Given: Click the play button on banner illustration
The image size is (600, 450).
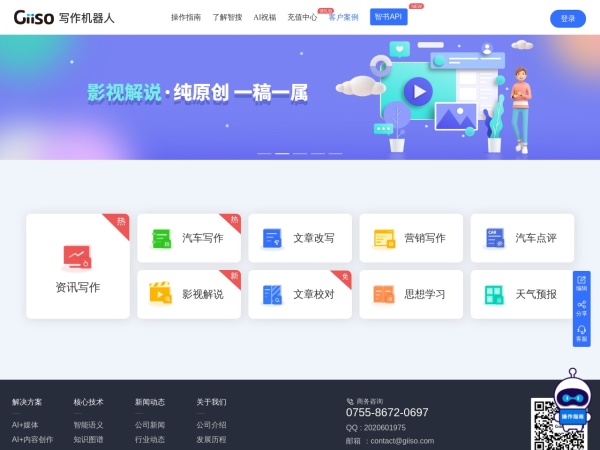Looking at the screenshot, I should tap(418, 91).
